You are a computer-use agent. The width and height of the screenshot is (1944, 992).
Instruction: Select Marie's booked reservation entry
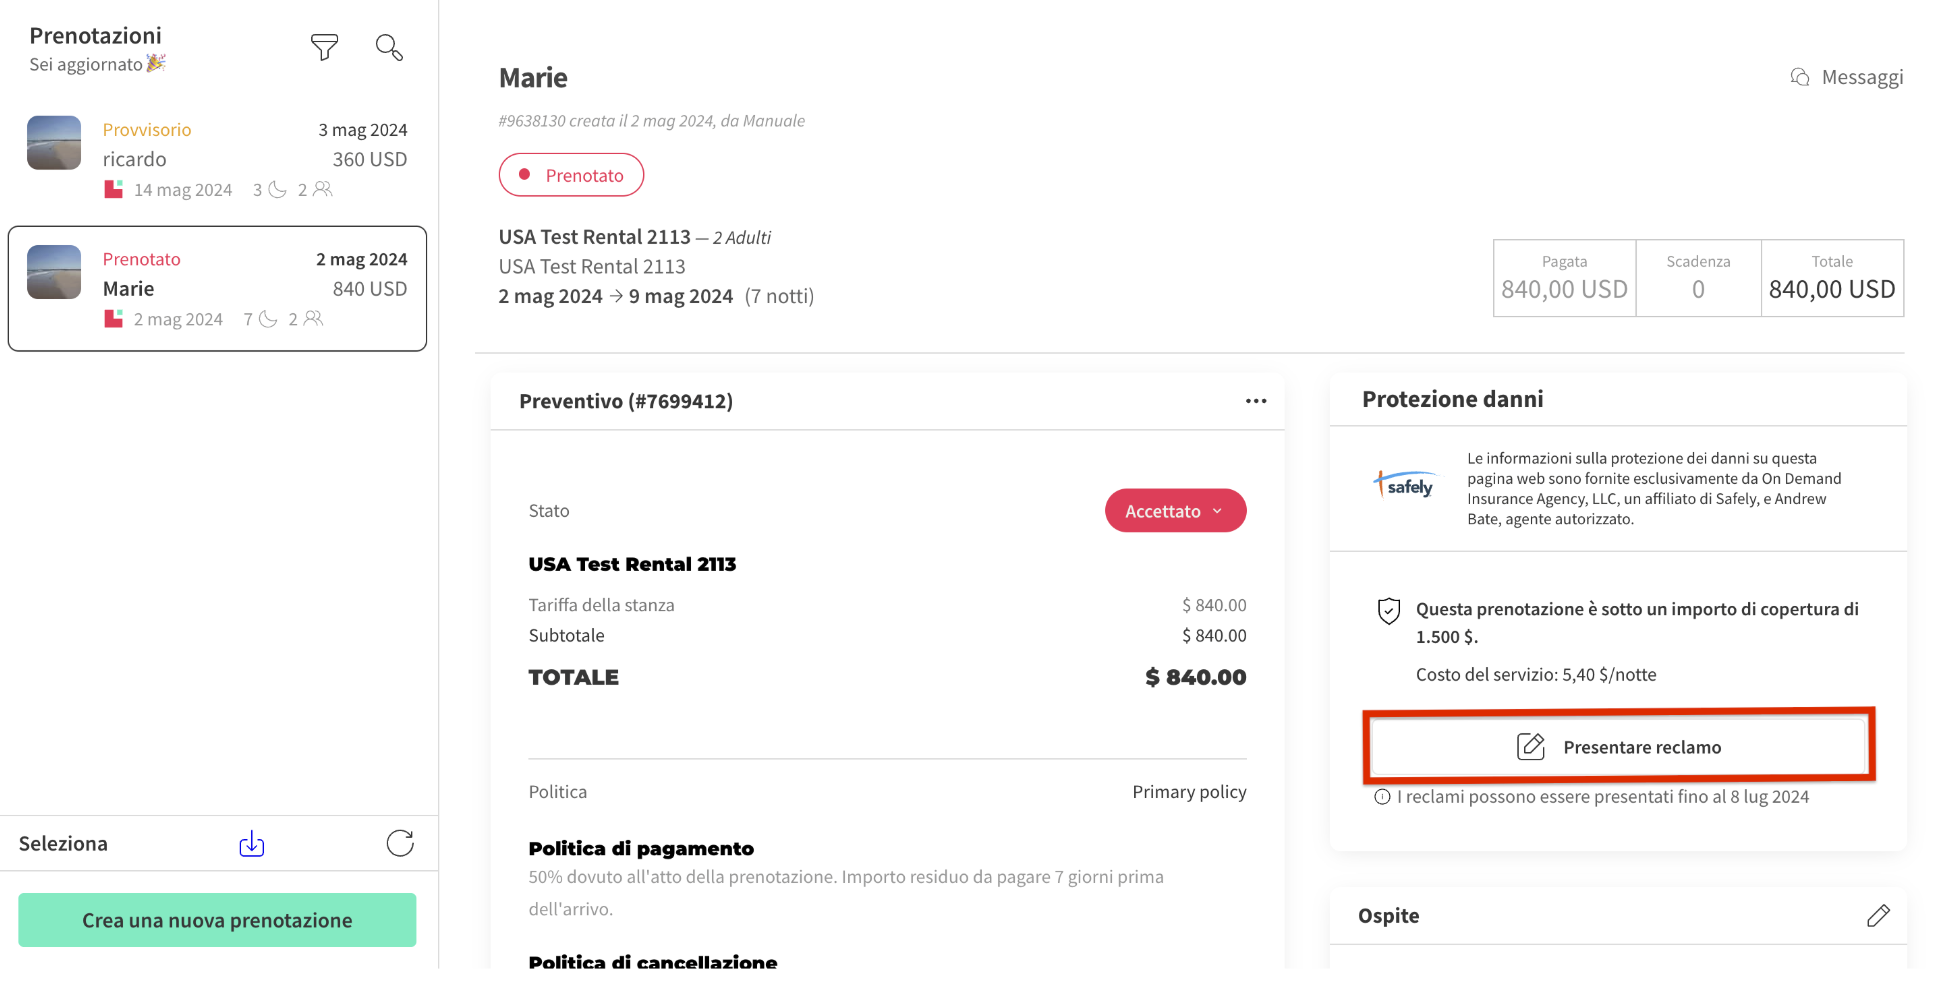(217, 289)
